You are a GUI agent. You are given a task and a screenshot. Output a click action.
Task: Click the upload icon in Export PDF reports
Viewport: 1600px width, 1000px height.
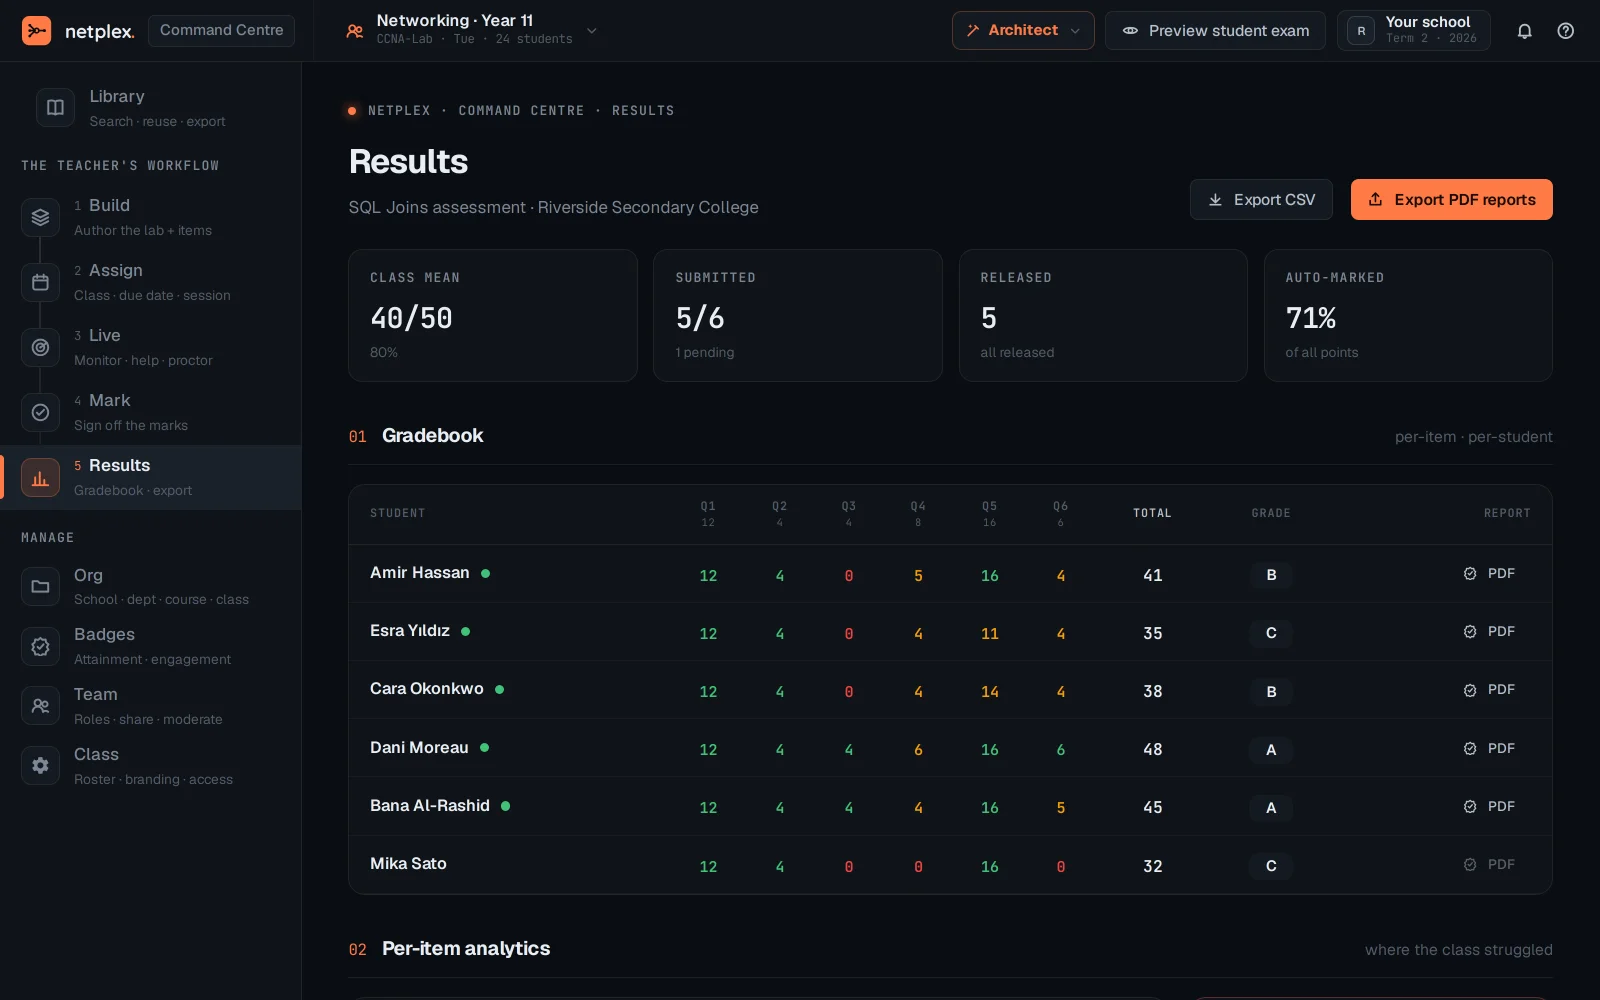[1376, 200]
